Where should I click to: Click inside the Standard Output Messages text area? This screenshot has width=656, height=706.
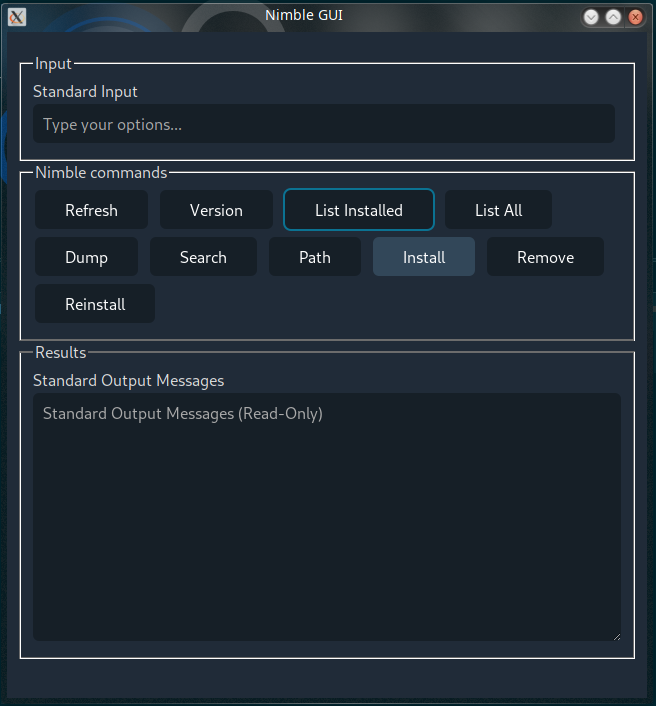click(327, 517)
